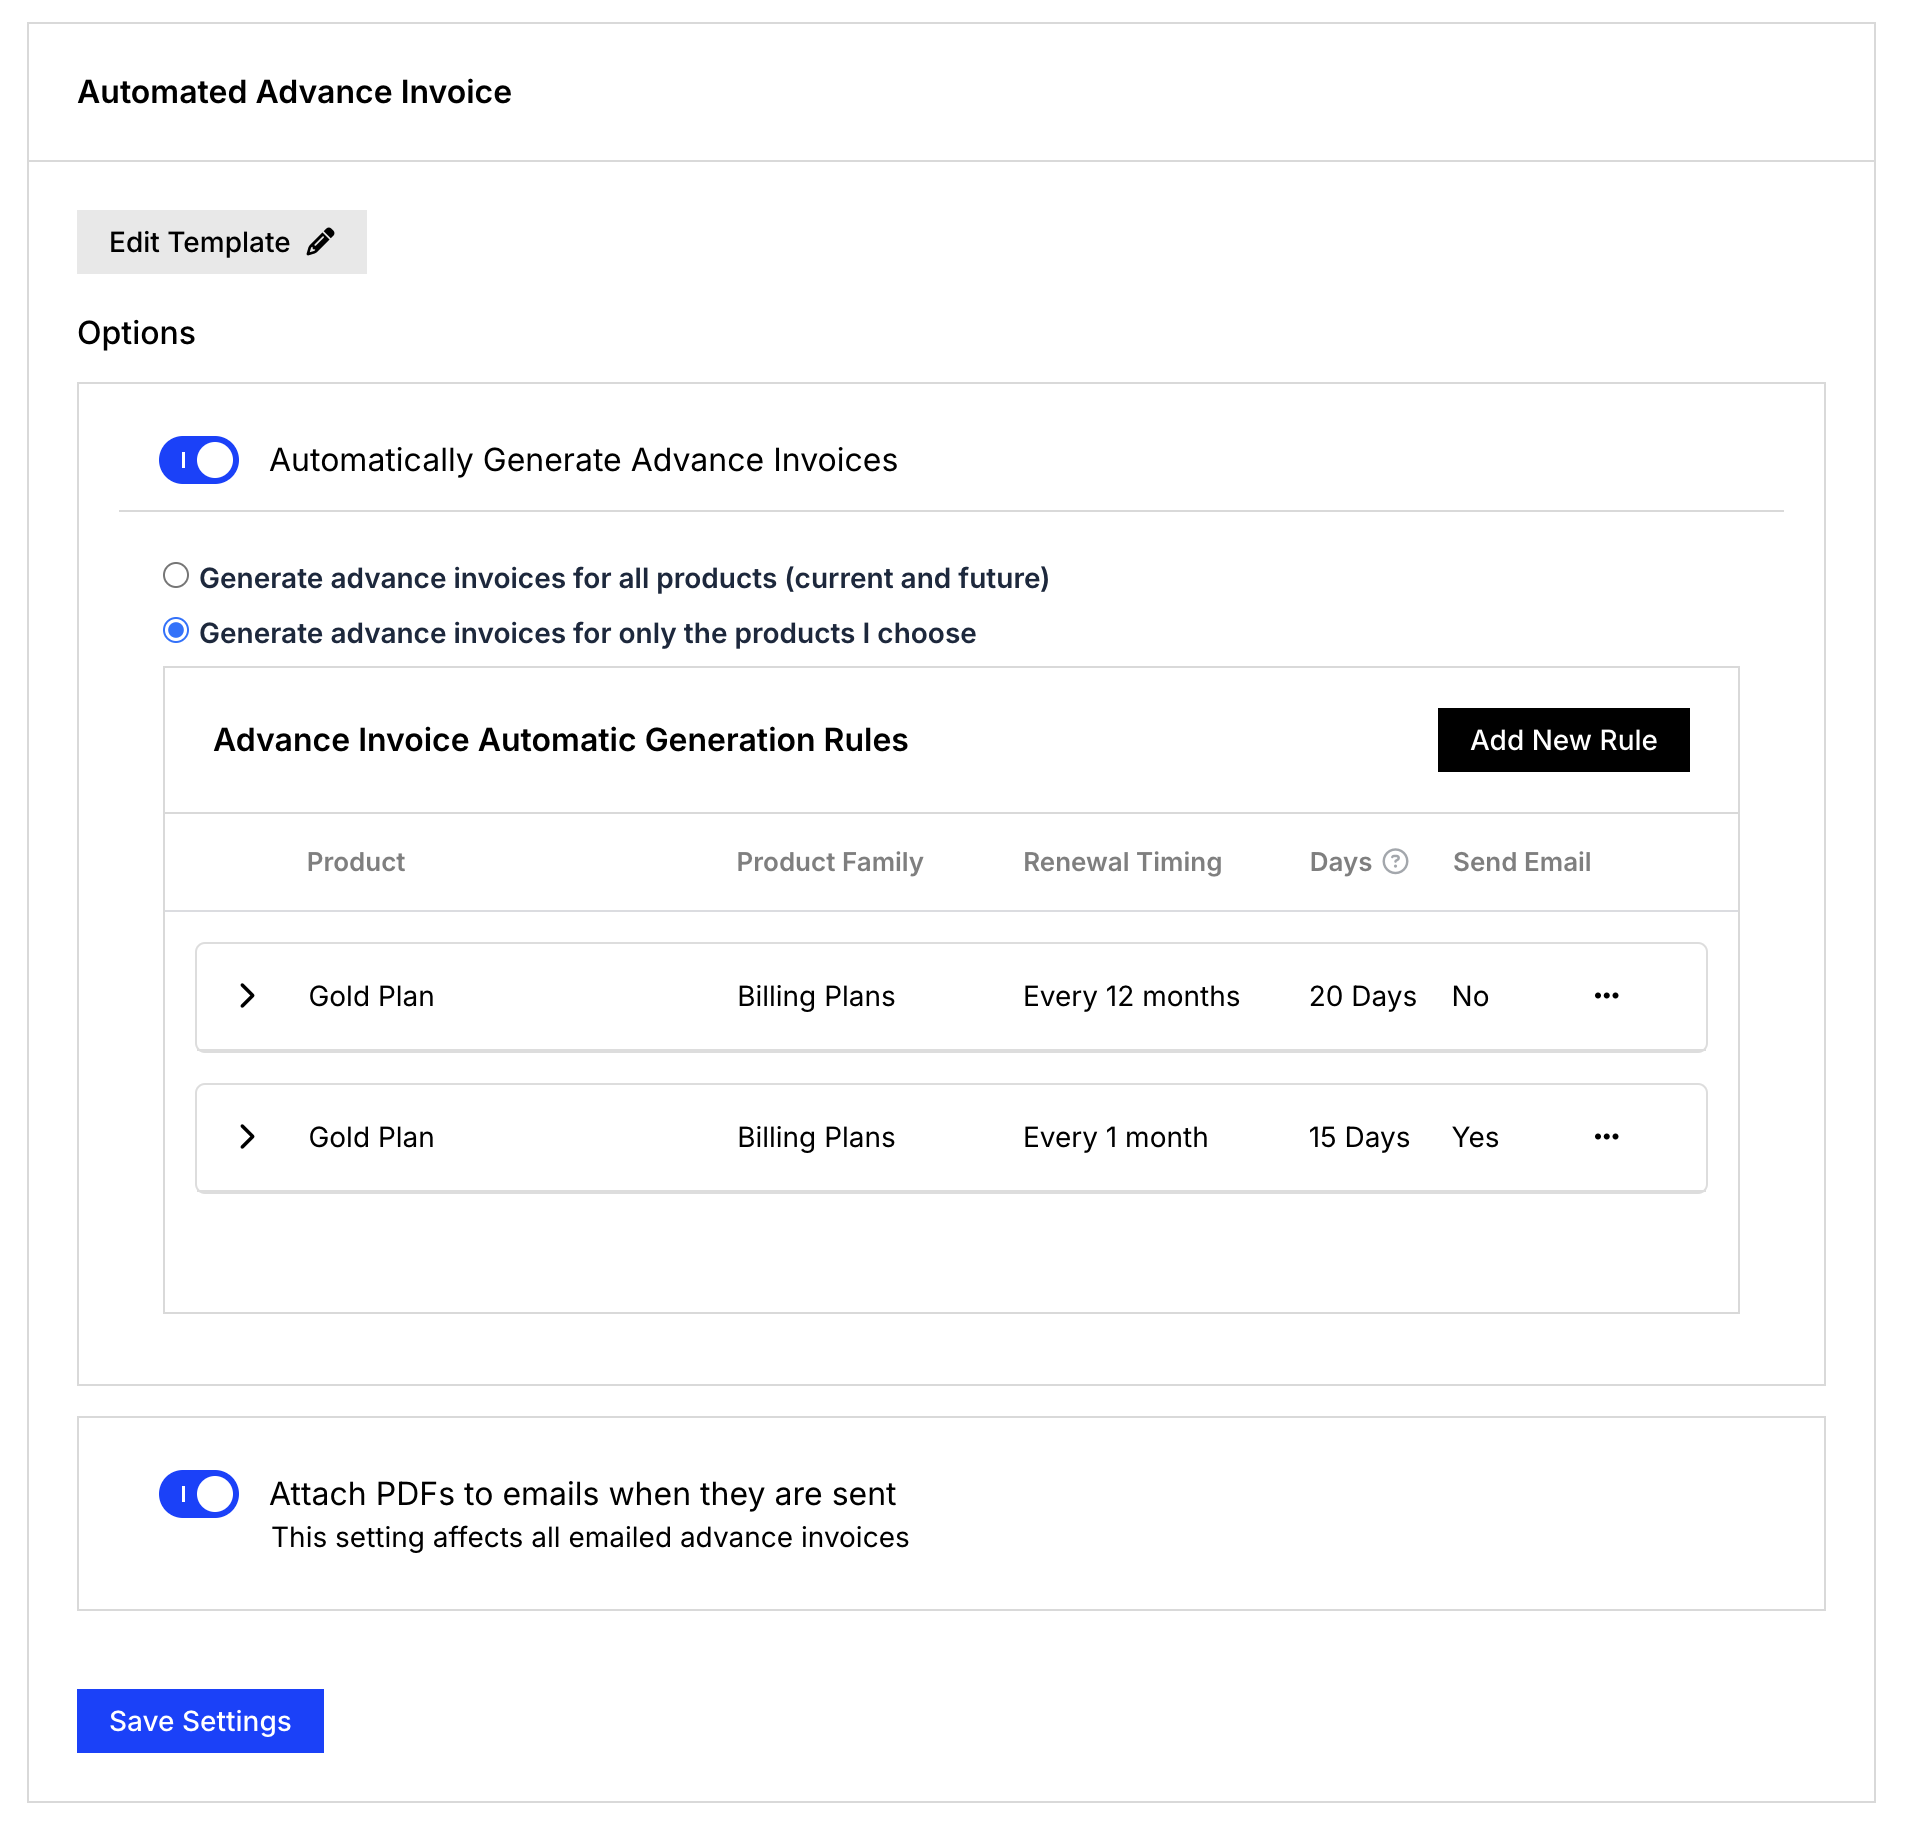Click the Every 1 month renewal timing cell
The width and height of the screenshot is (1910, 1828).
pyautogui.click(x=1115, y=1137)
